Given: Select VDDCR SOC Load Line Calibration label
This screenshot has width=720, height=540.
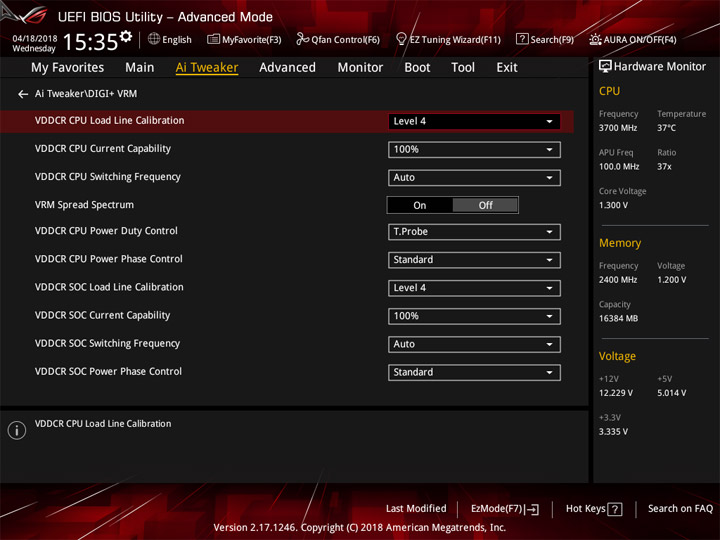Looking at the screenshot, I should coord(109,287).
